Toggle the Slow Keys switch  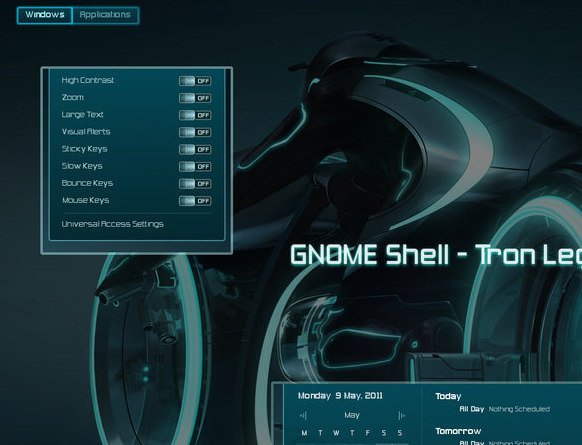click(195, 166)
